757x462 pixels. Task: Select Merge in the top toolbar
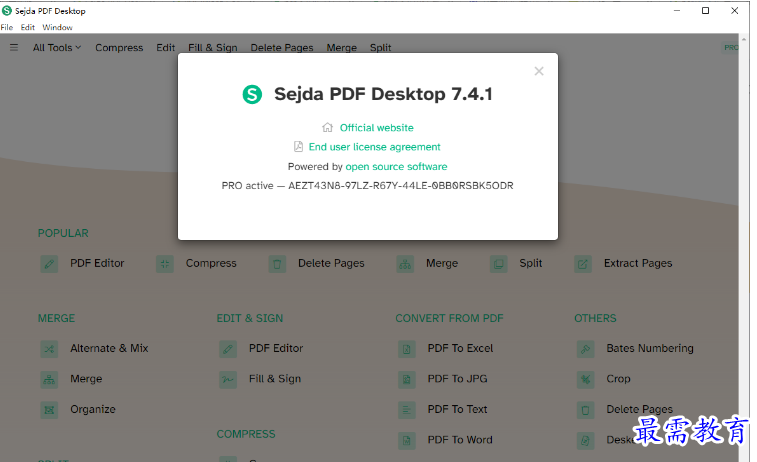point(342,48)
